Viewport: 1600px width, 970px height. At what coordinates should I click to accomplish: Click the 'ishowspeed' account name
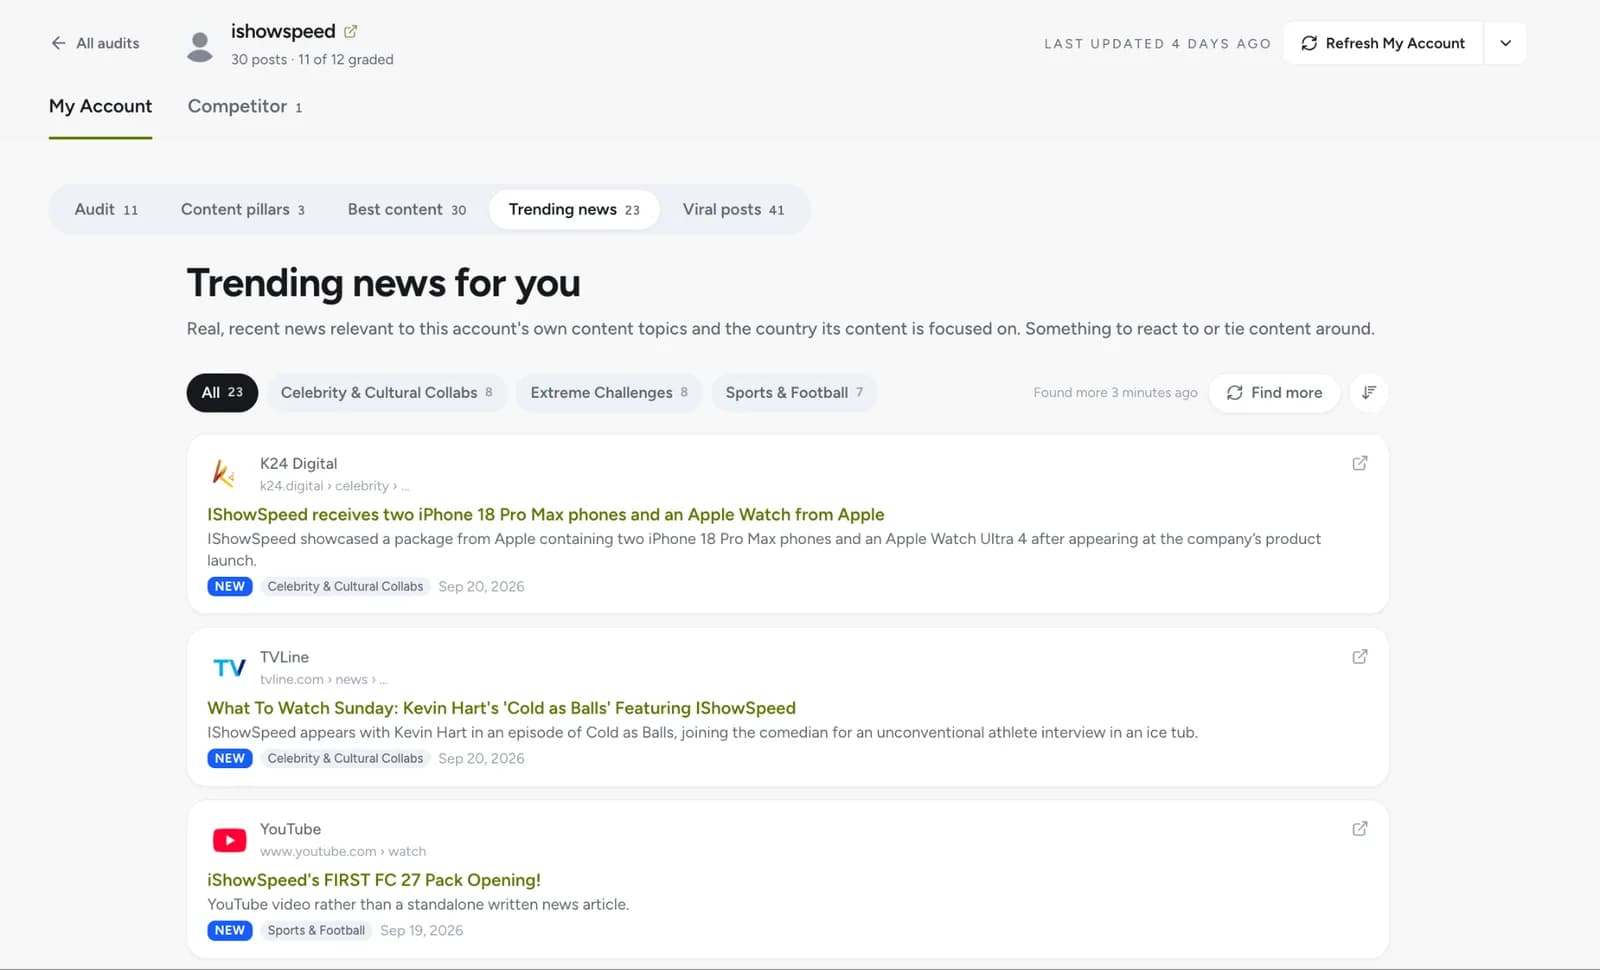tap(283, 31)
